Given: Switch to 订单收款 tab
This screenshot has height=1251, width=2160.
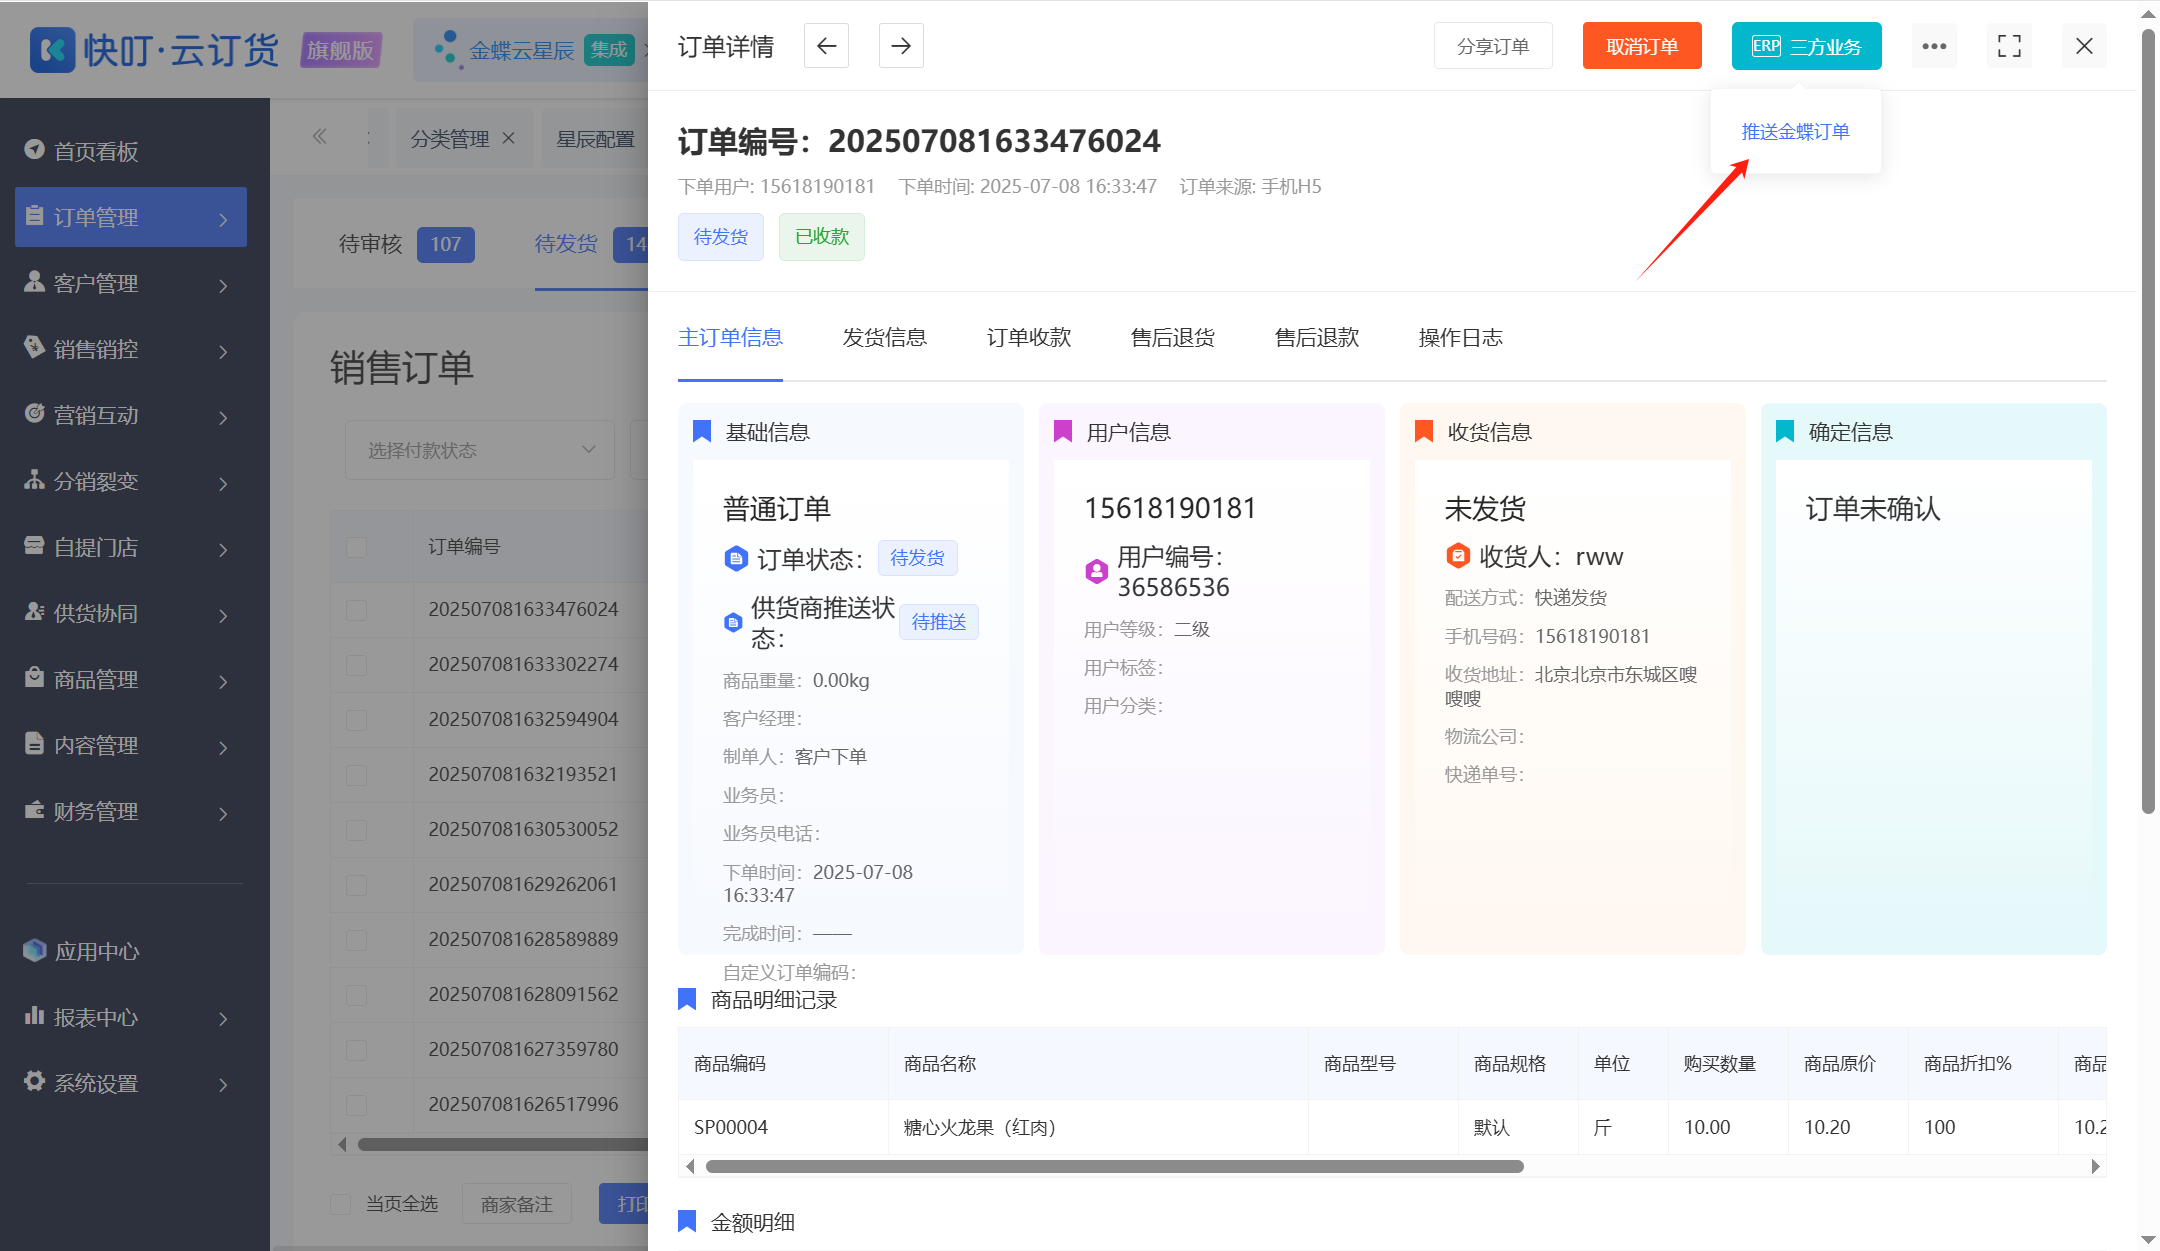Looking at the screenshot, I should click(x=1029, y=338).
